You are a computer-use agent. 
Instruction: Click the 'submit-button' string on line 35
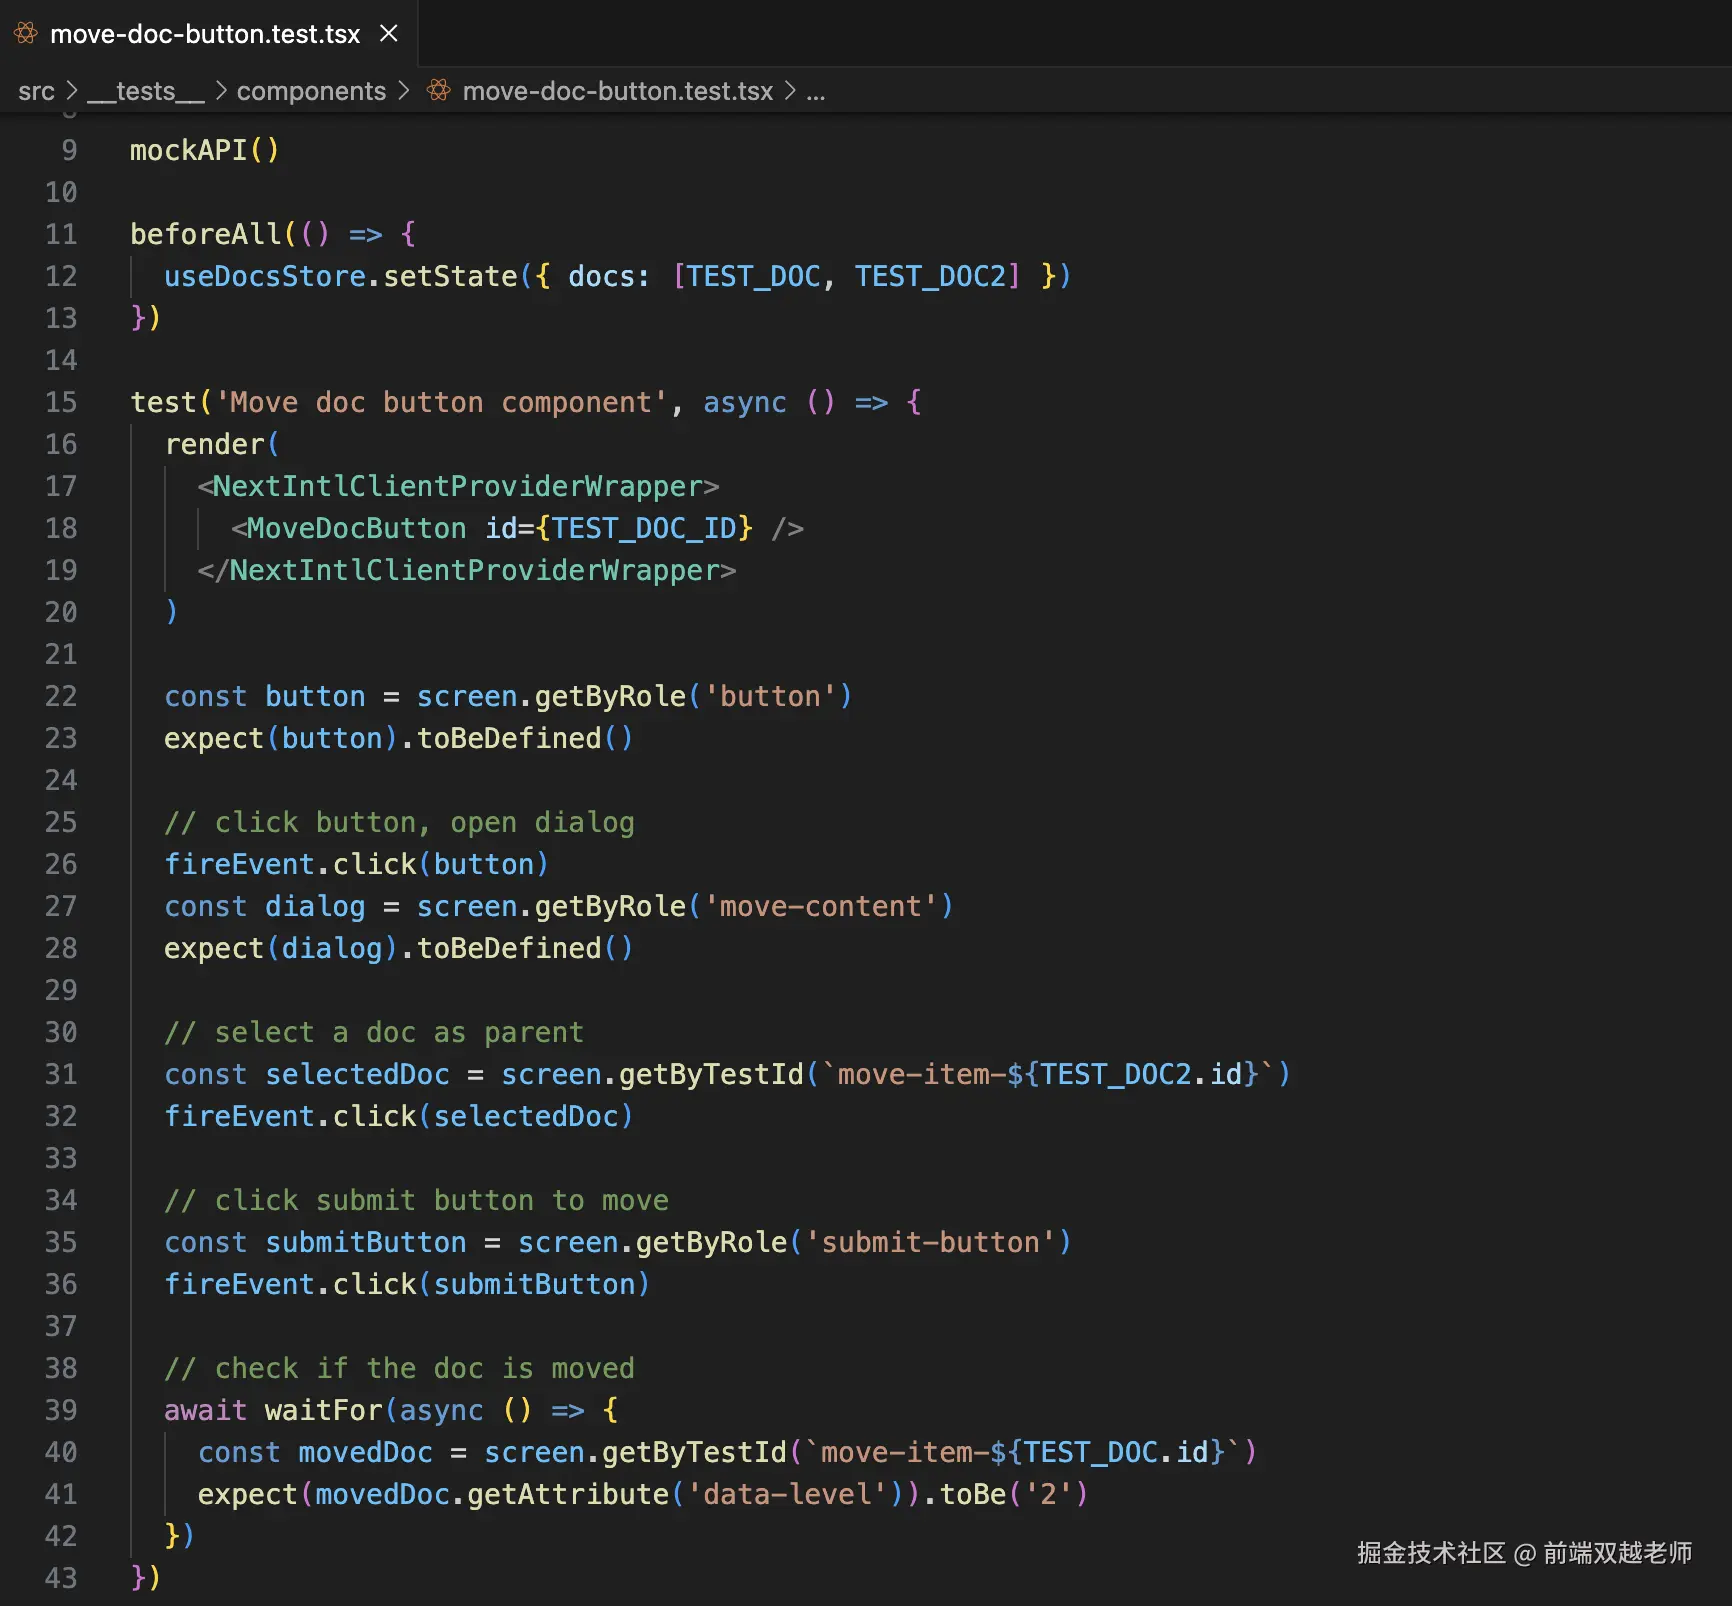930,1242
